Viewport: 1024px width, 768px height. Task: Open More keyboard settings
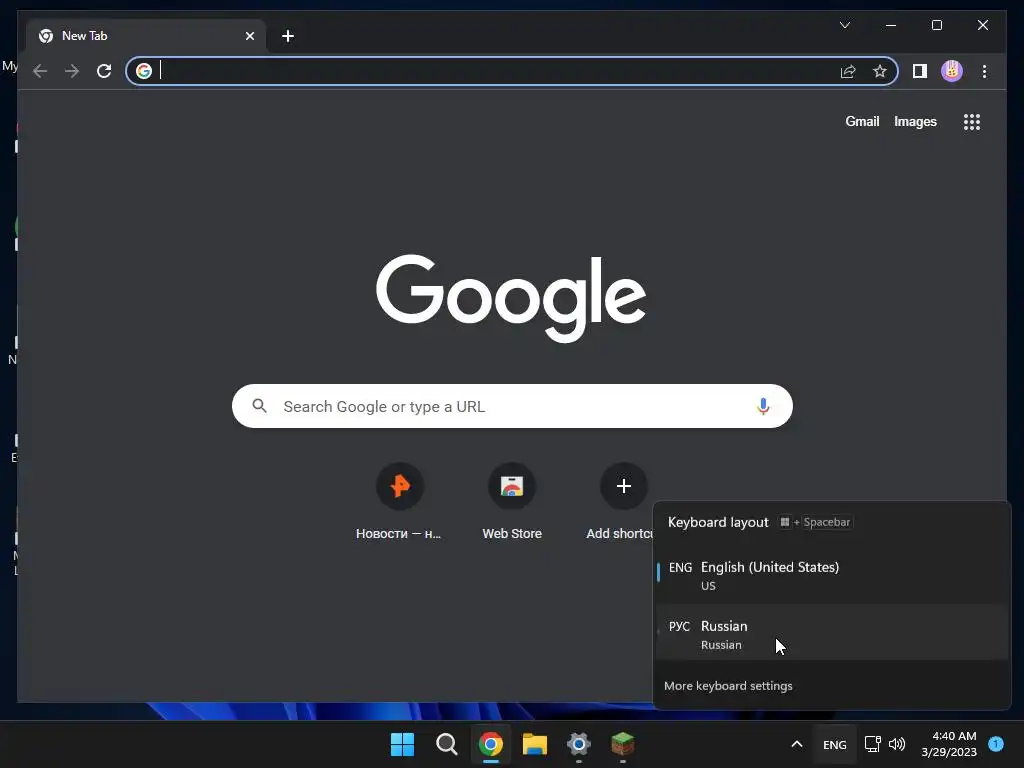tap(728, 686)
